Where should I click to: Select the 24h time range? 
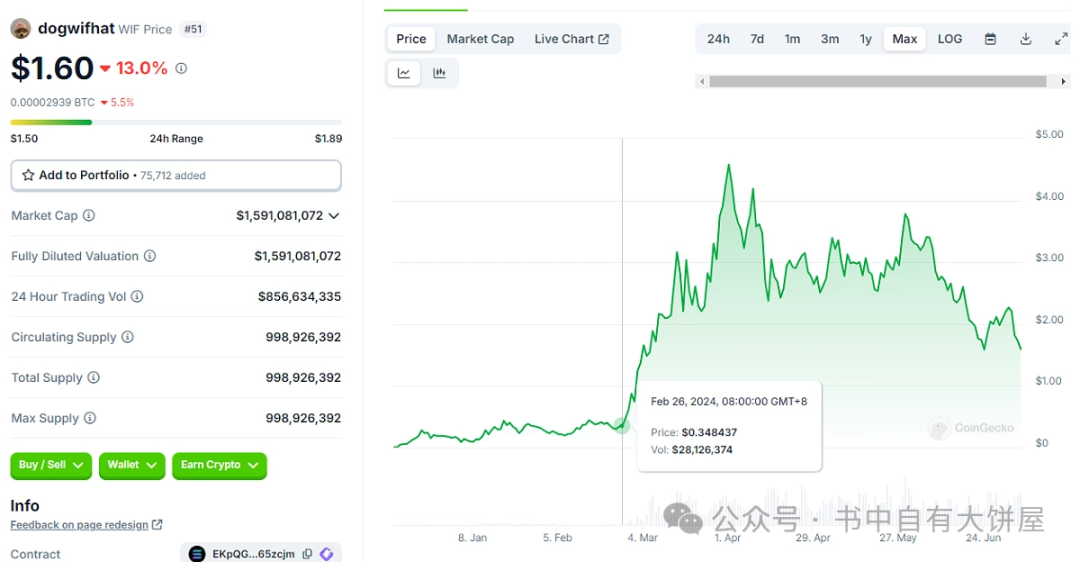point(718,39)
